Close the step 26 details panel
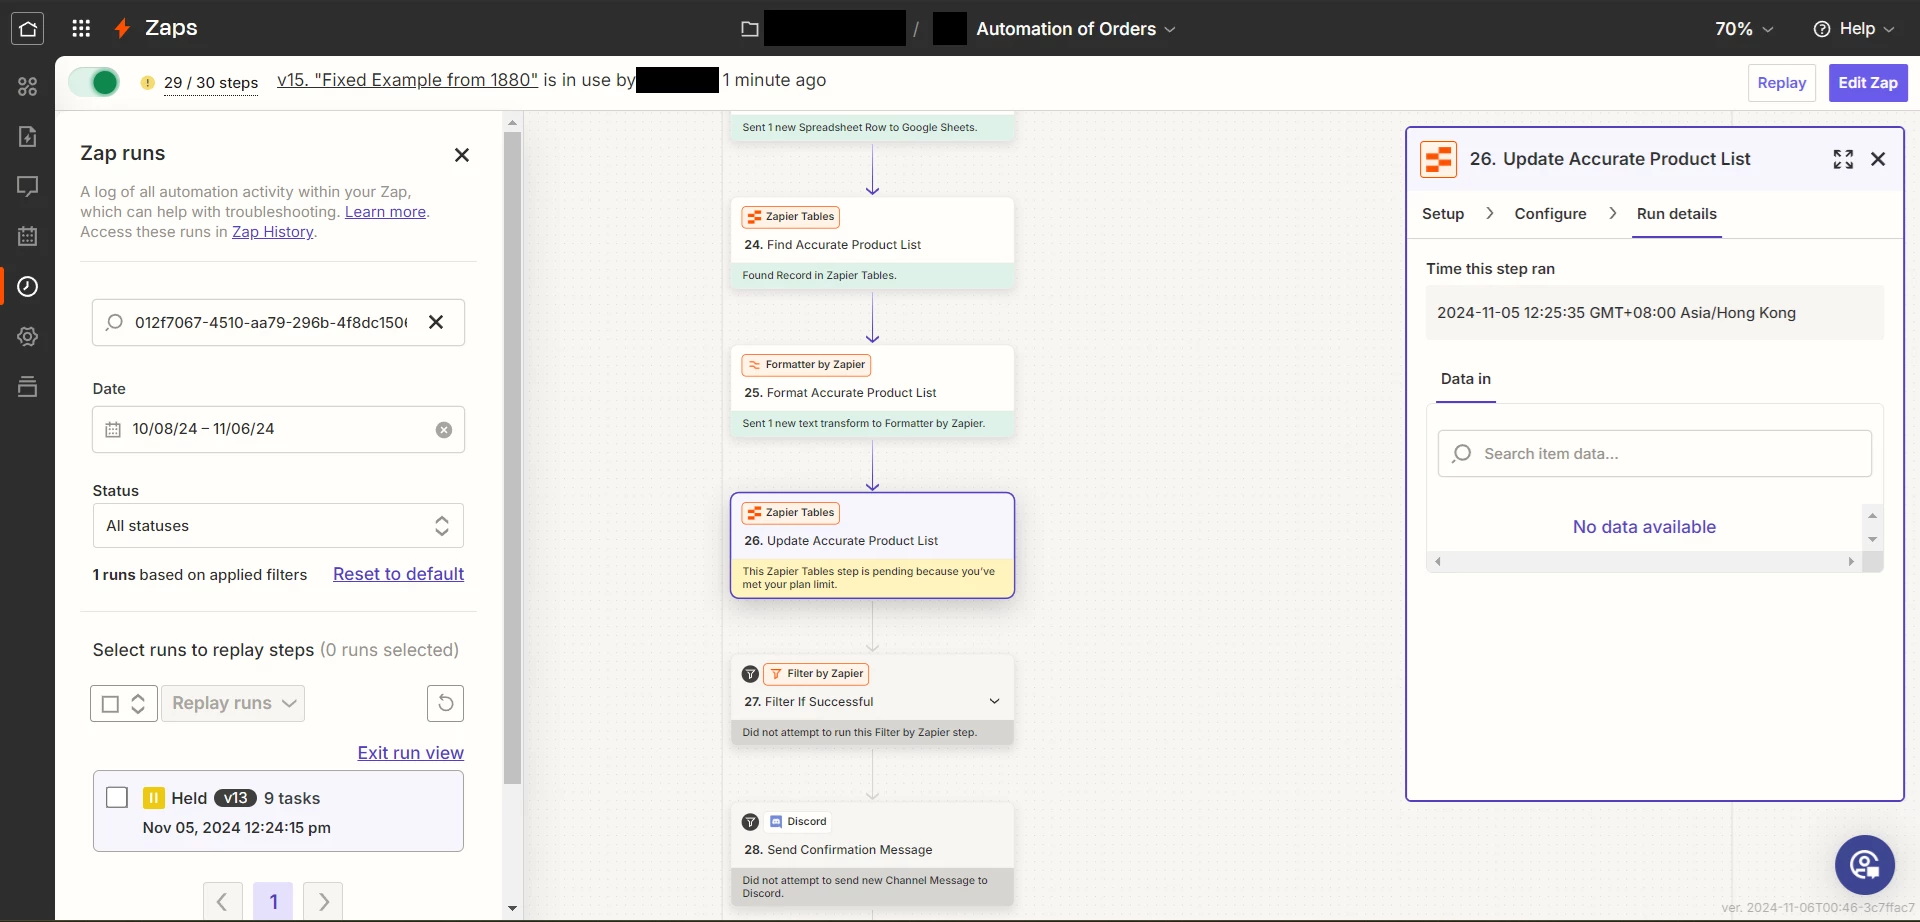 [1878, 159]
